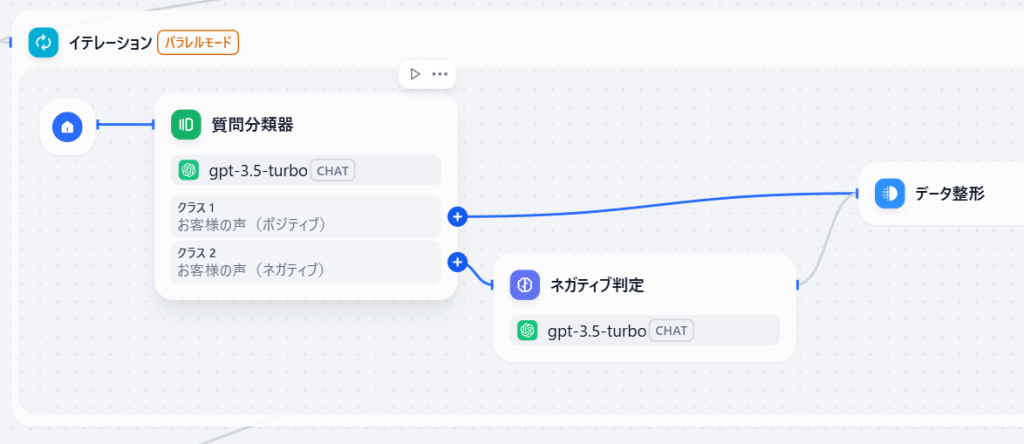Click the green 質問分類器 classifier icon
Viewport: 1024px width, 444px height.
(186, 124)
